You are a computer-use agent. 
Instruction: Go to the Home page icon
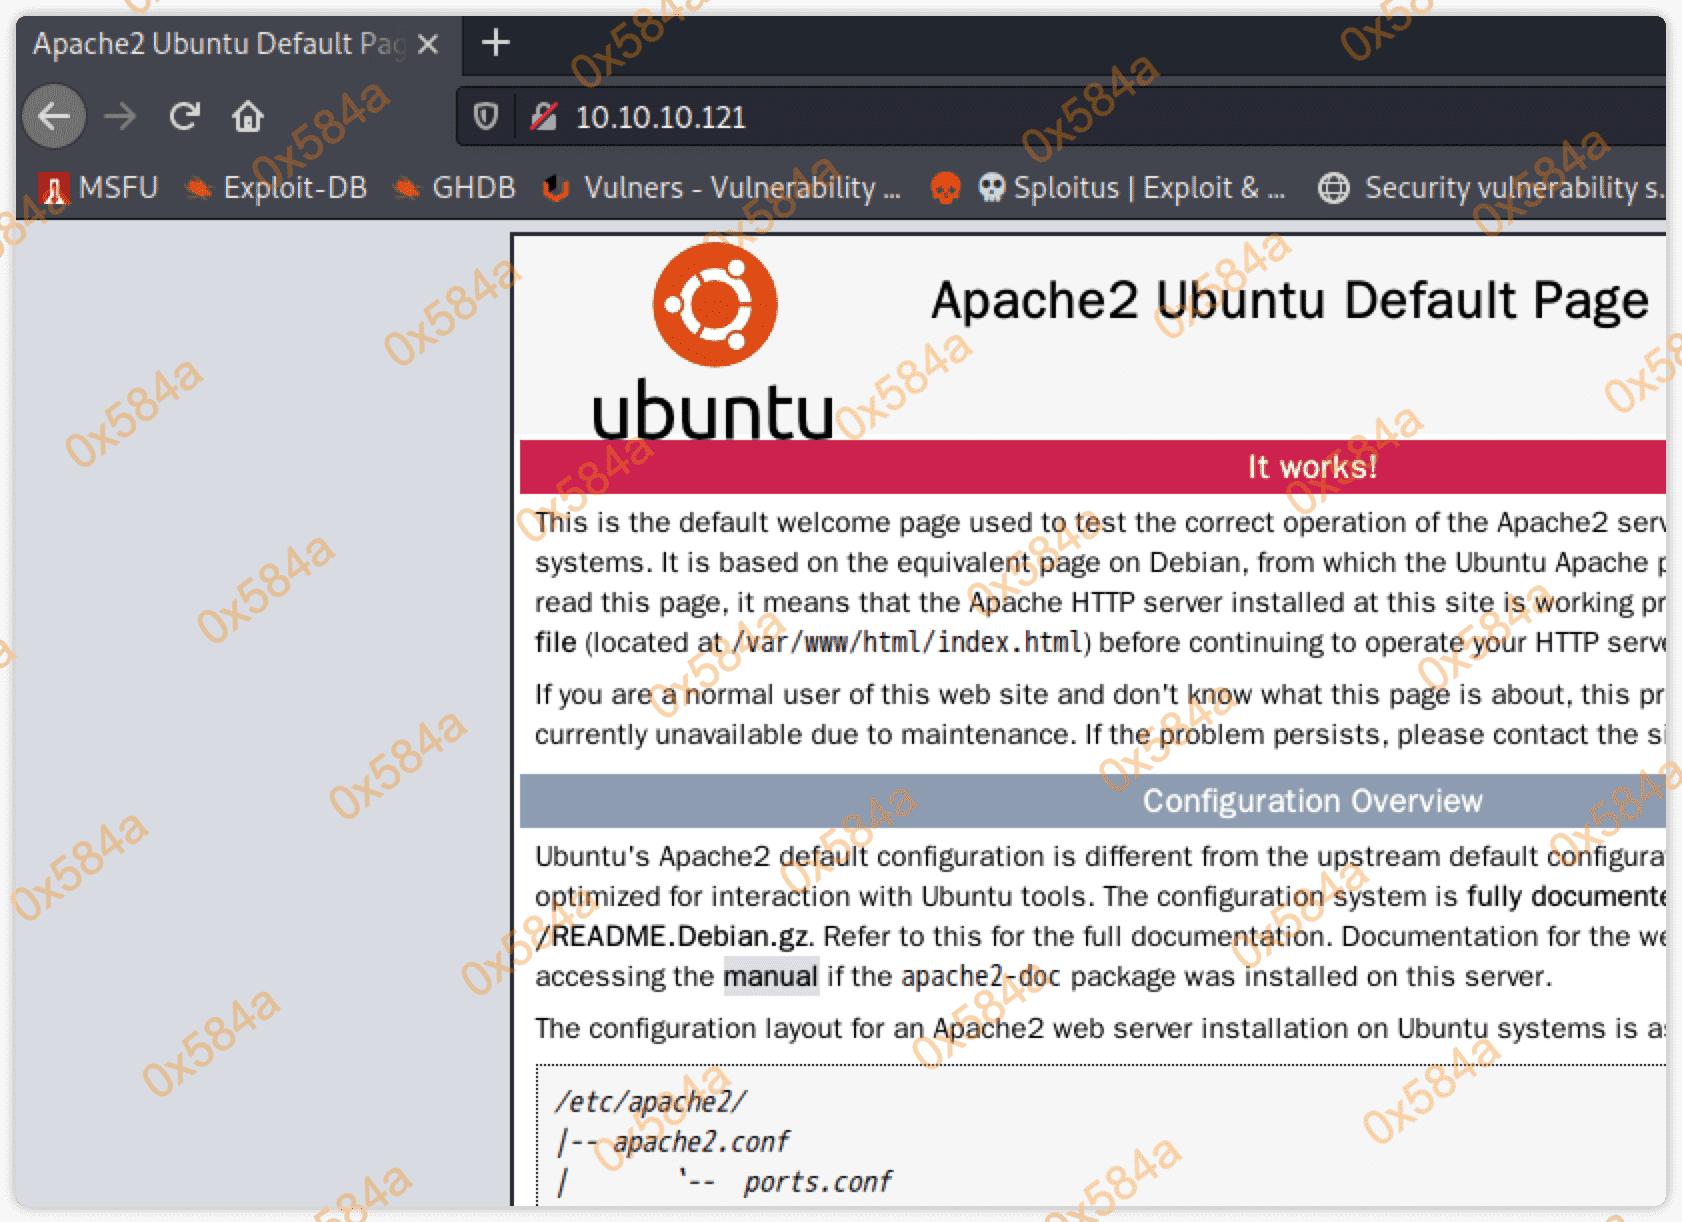pyautogui.click(x=247, y=117)
